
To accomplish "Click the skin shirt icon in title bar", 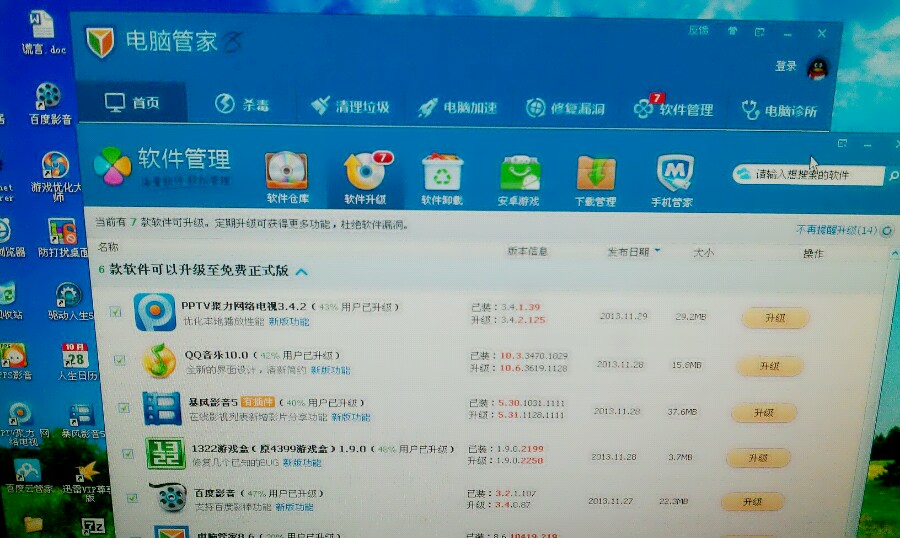I will [x=732, y=31].
